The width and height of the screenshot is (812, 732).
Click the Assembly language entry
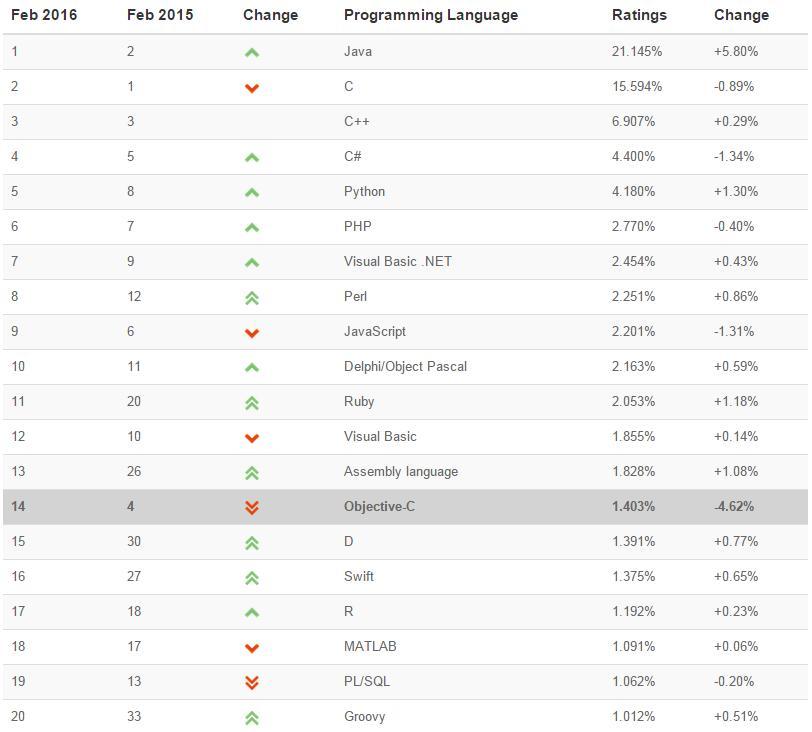tap(400, 471)
